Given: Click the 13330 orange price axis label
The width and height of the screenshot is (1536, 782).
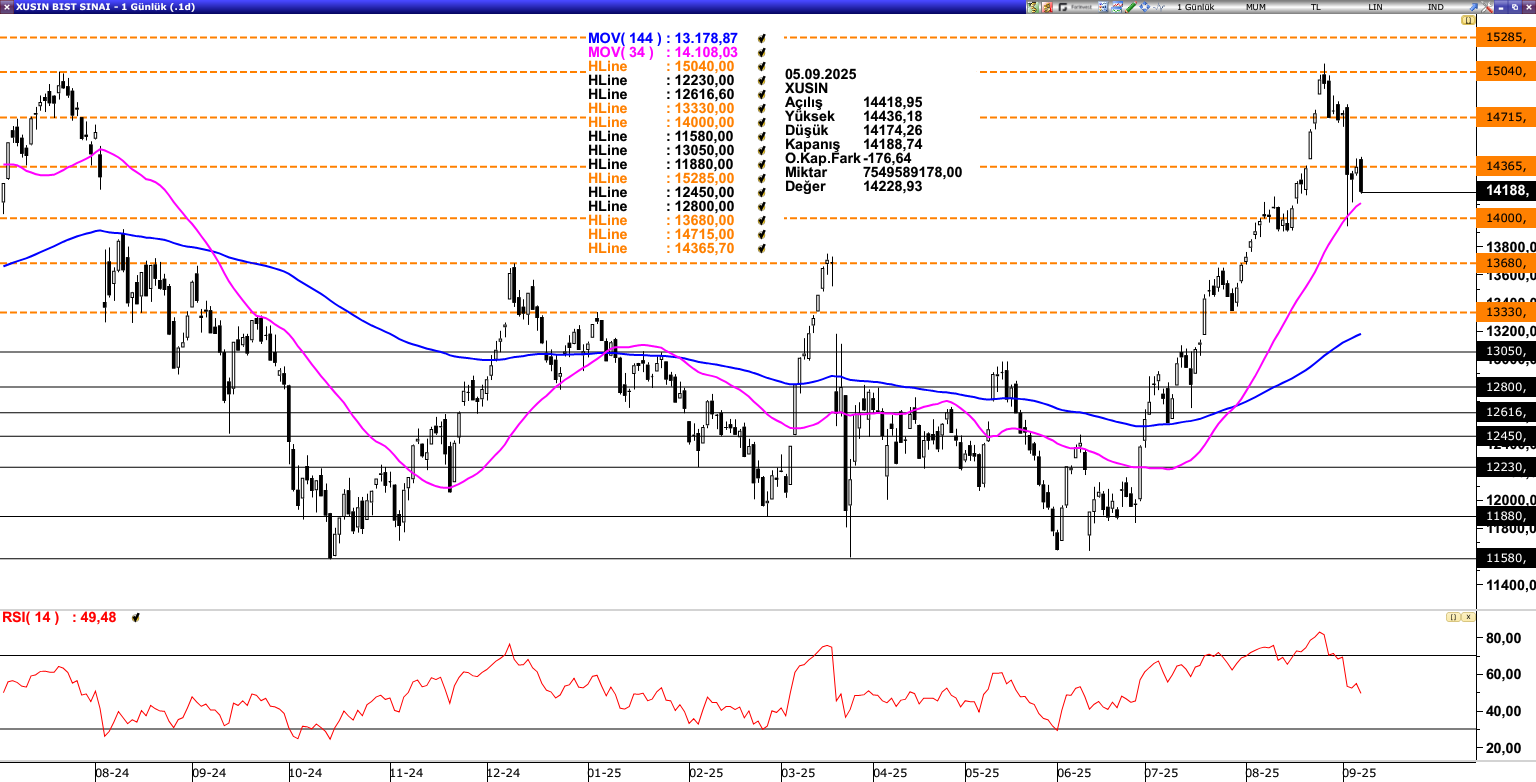Looking at the screenshot, I should (1505, 312).
